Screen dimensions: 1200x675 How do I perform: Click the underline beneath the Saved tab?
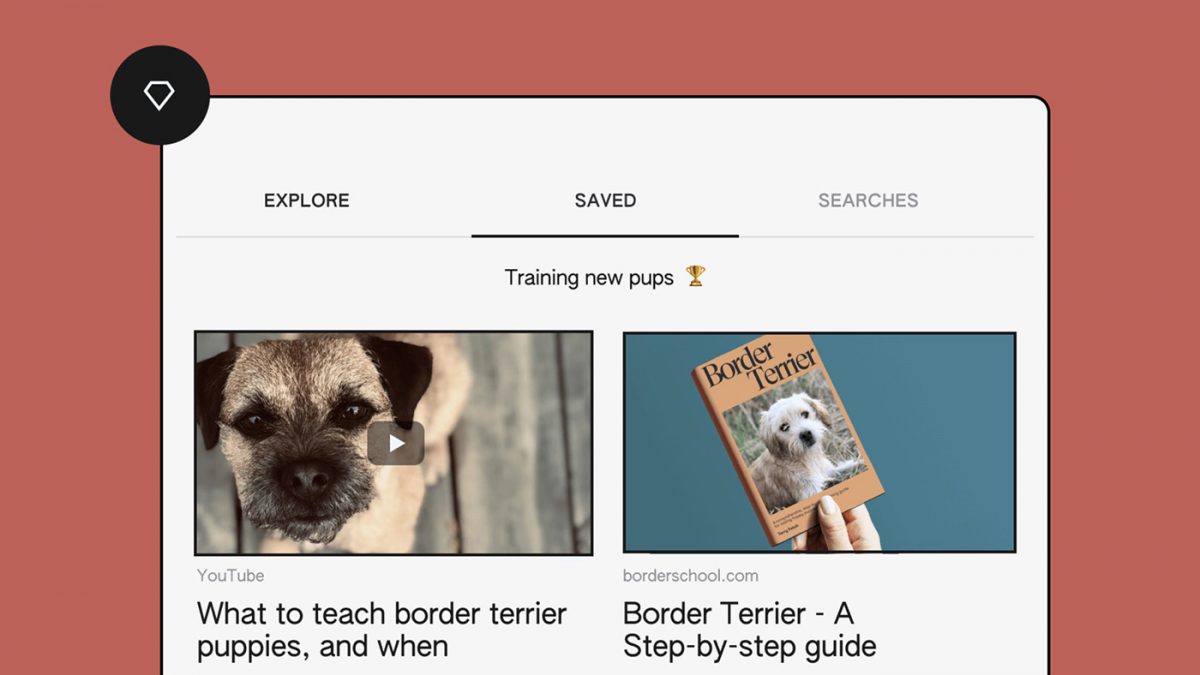click(605, 236)
